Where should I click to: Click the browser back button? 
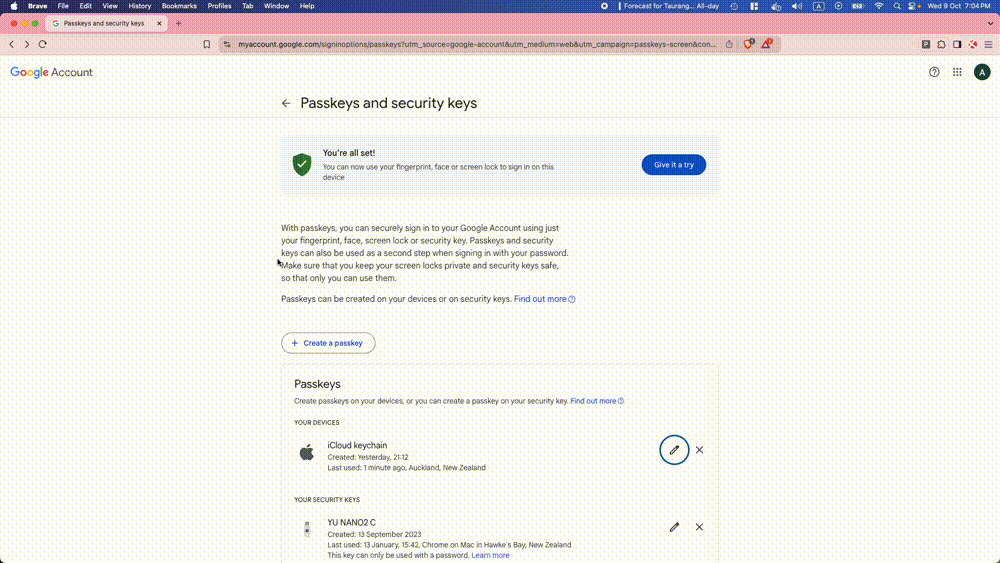[x=11, y=44]
